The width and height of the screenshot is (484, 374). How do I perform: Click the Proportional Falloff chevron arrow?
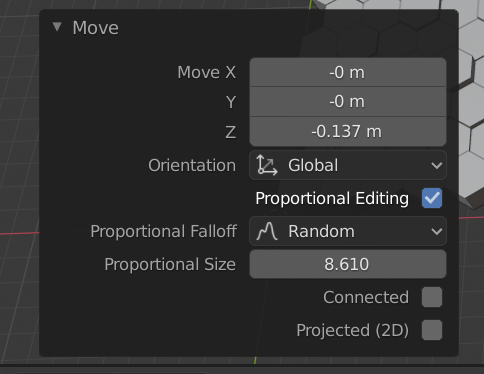(x=436, y=231)
